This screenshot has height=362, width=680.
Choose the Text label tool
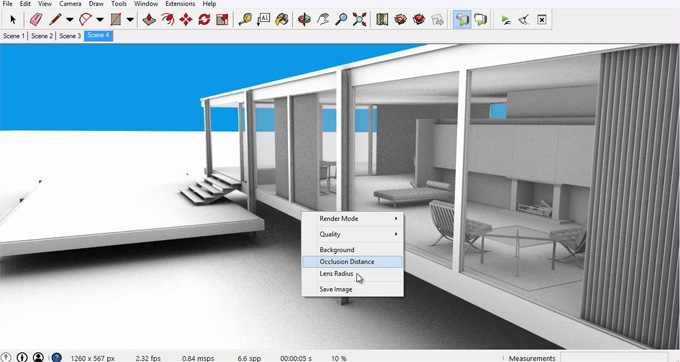coord(263,20)
